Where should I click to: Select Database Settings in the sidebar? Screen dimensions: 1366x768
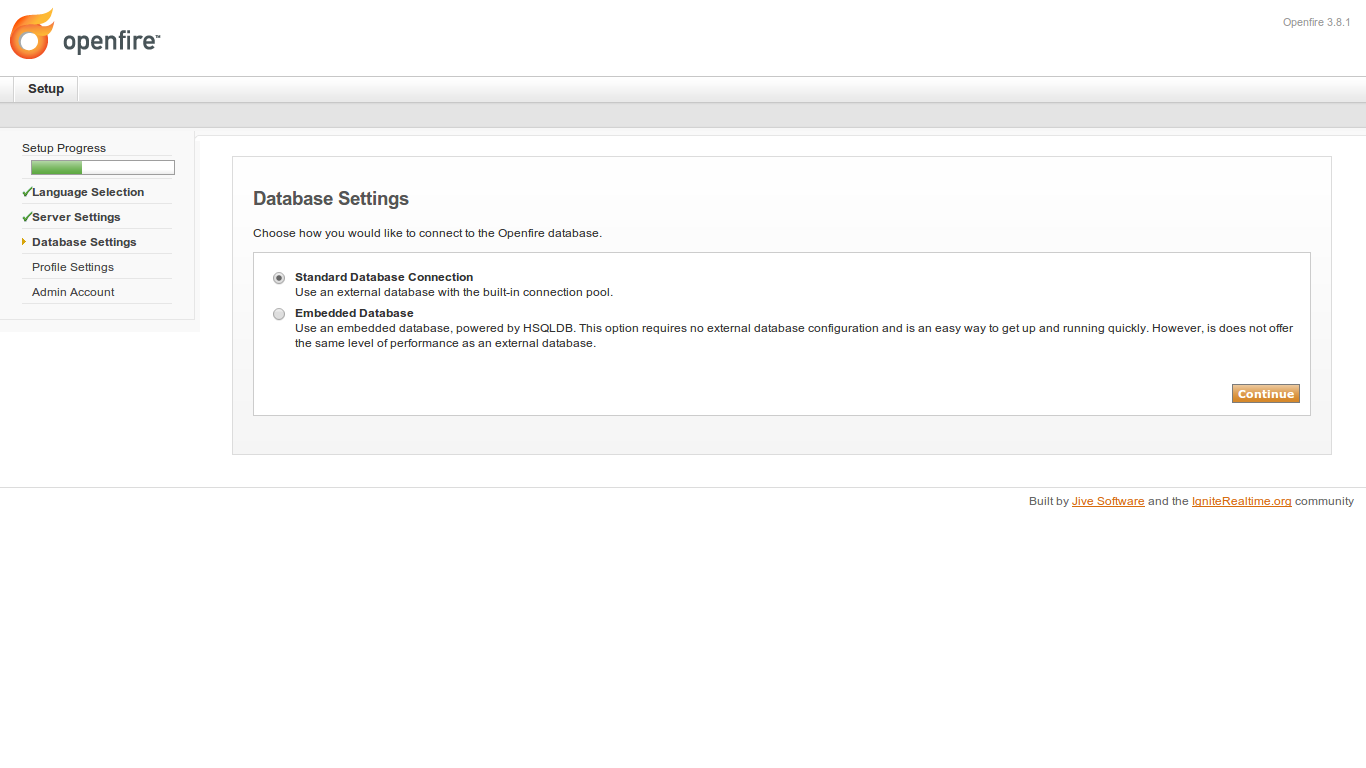point(84,242)
